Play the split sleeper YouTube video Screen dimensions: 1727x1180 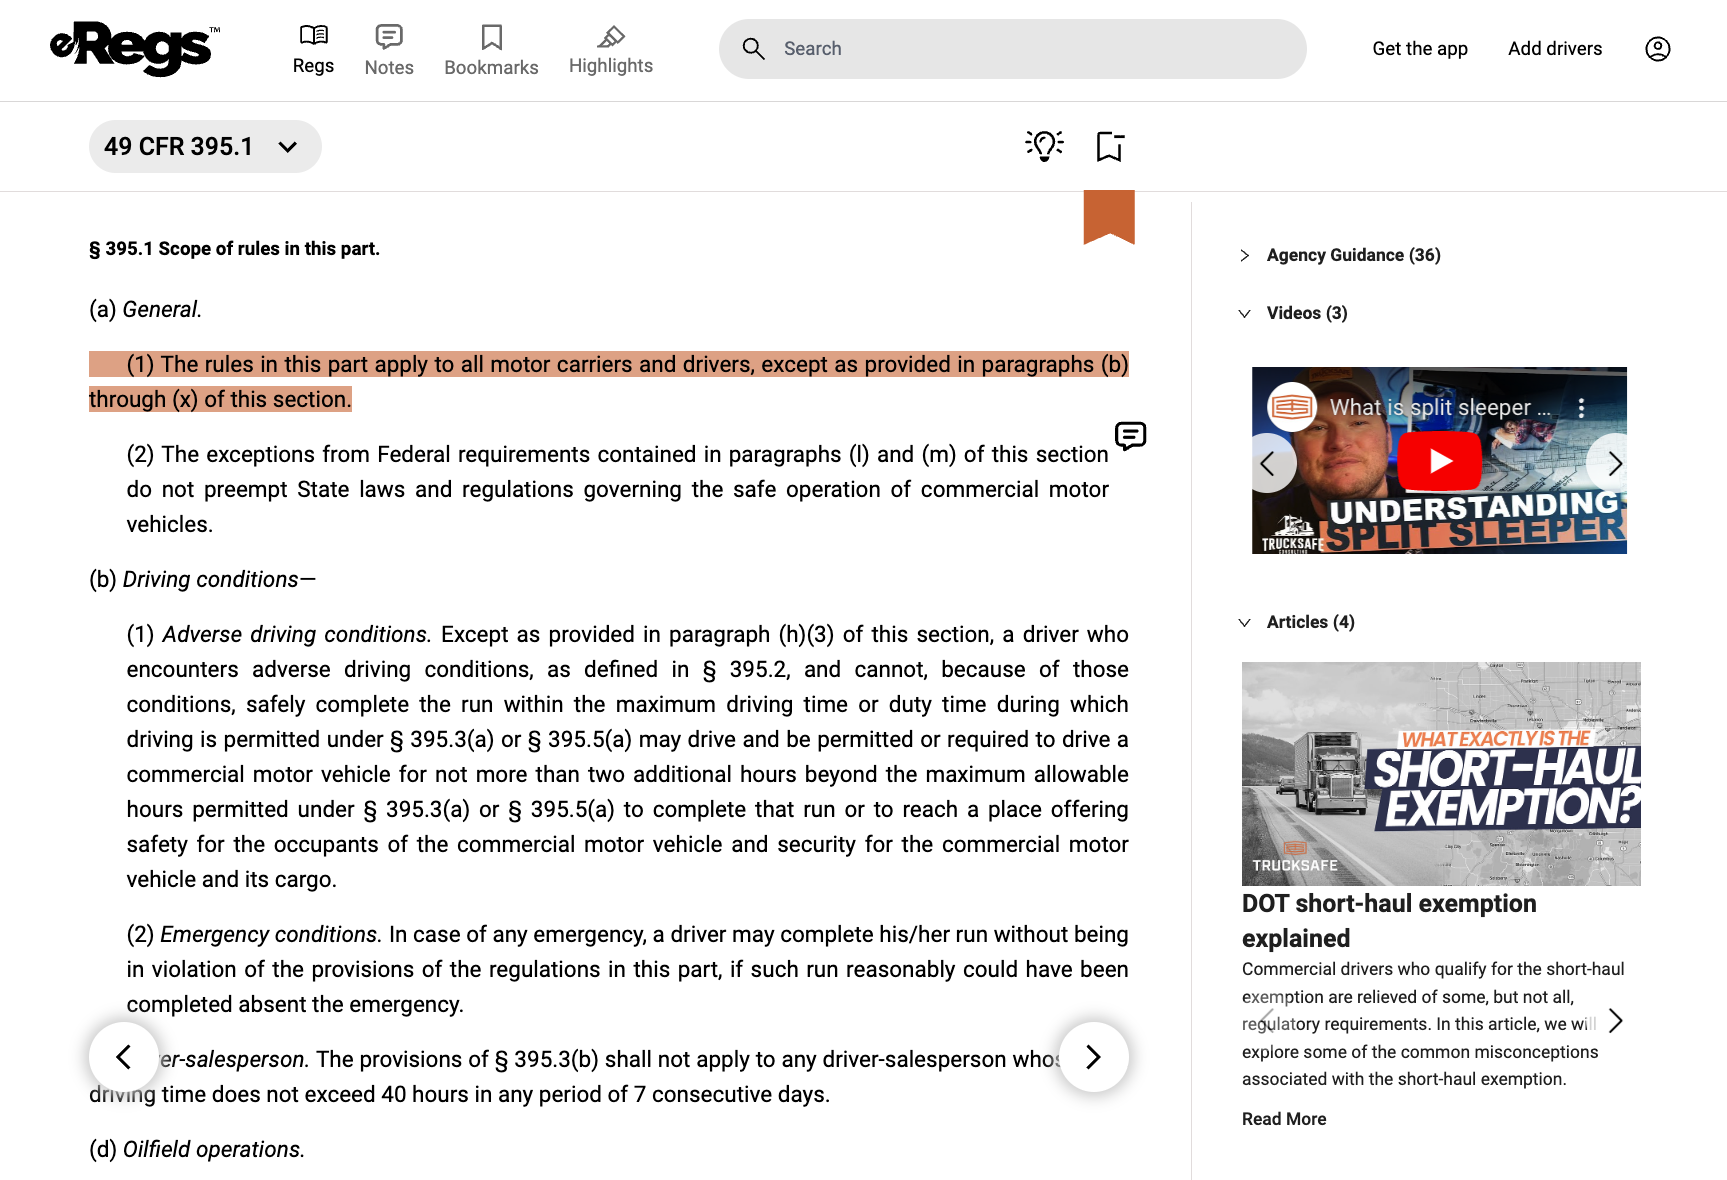pos(1440,461)
